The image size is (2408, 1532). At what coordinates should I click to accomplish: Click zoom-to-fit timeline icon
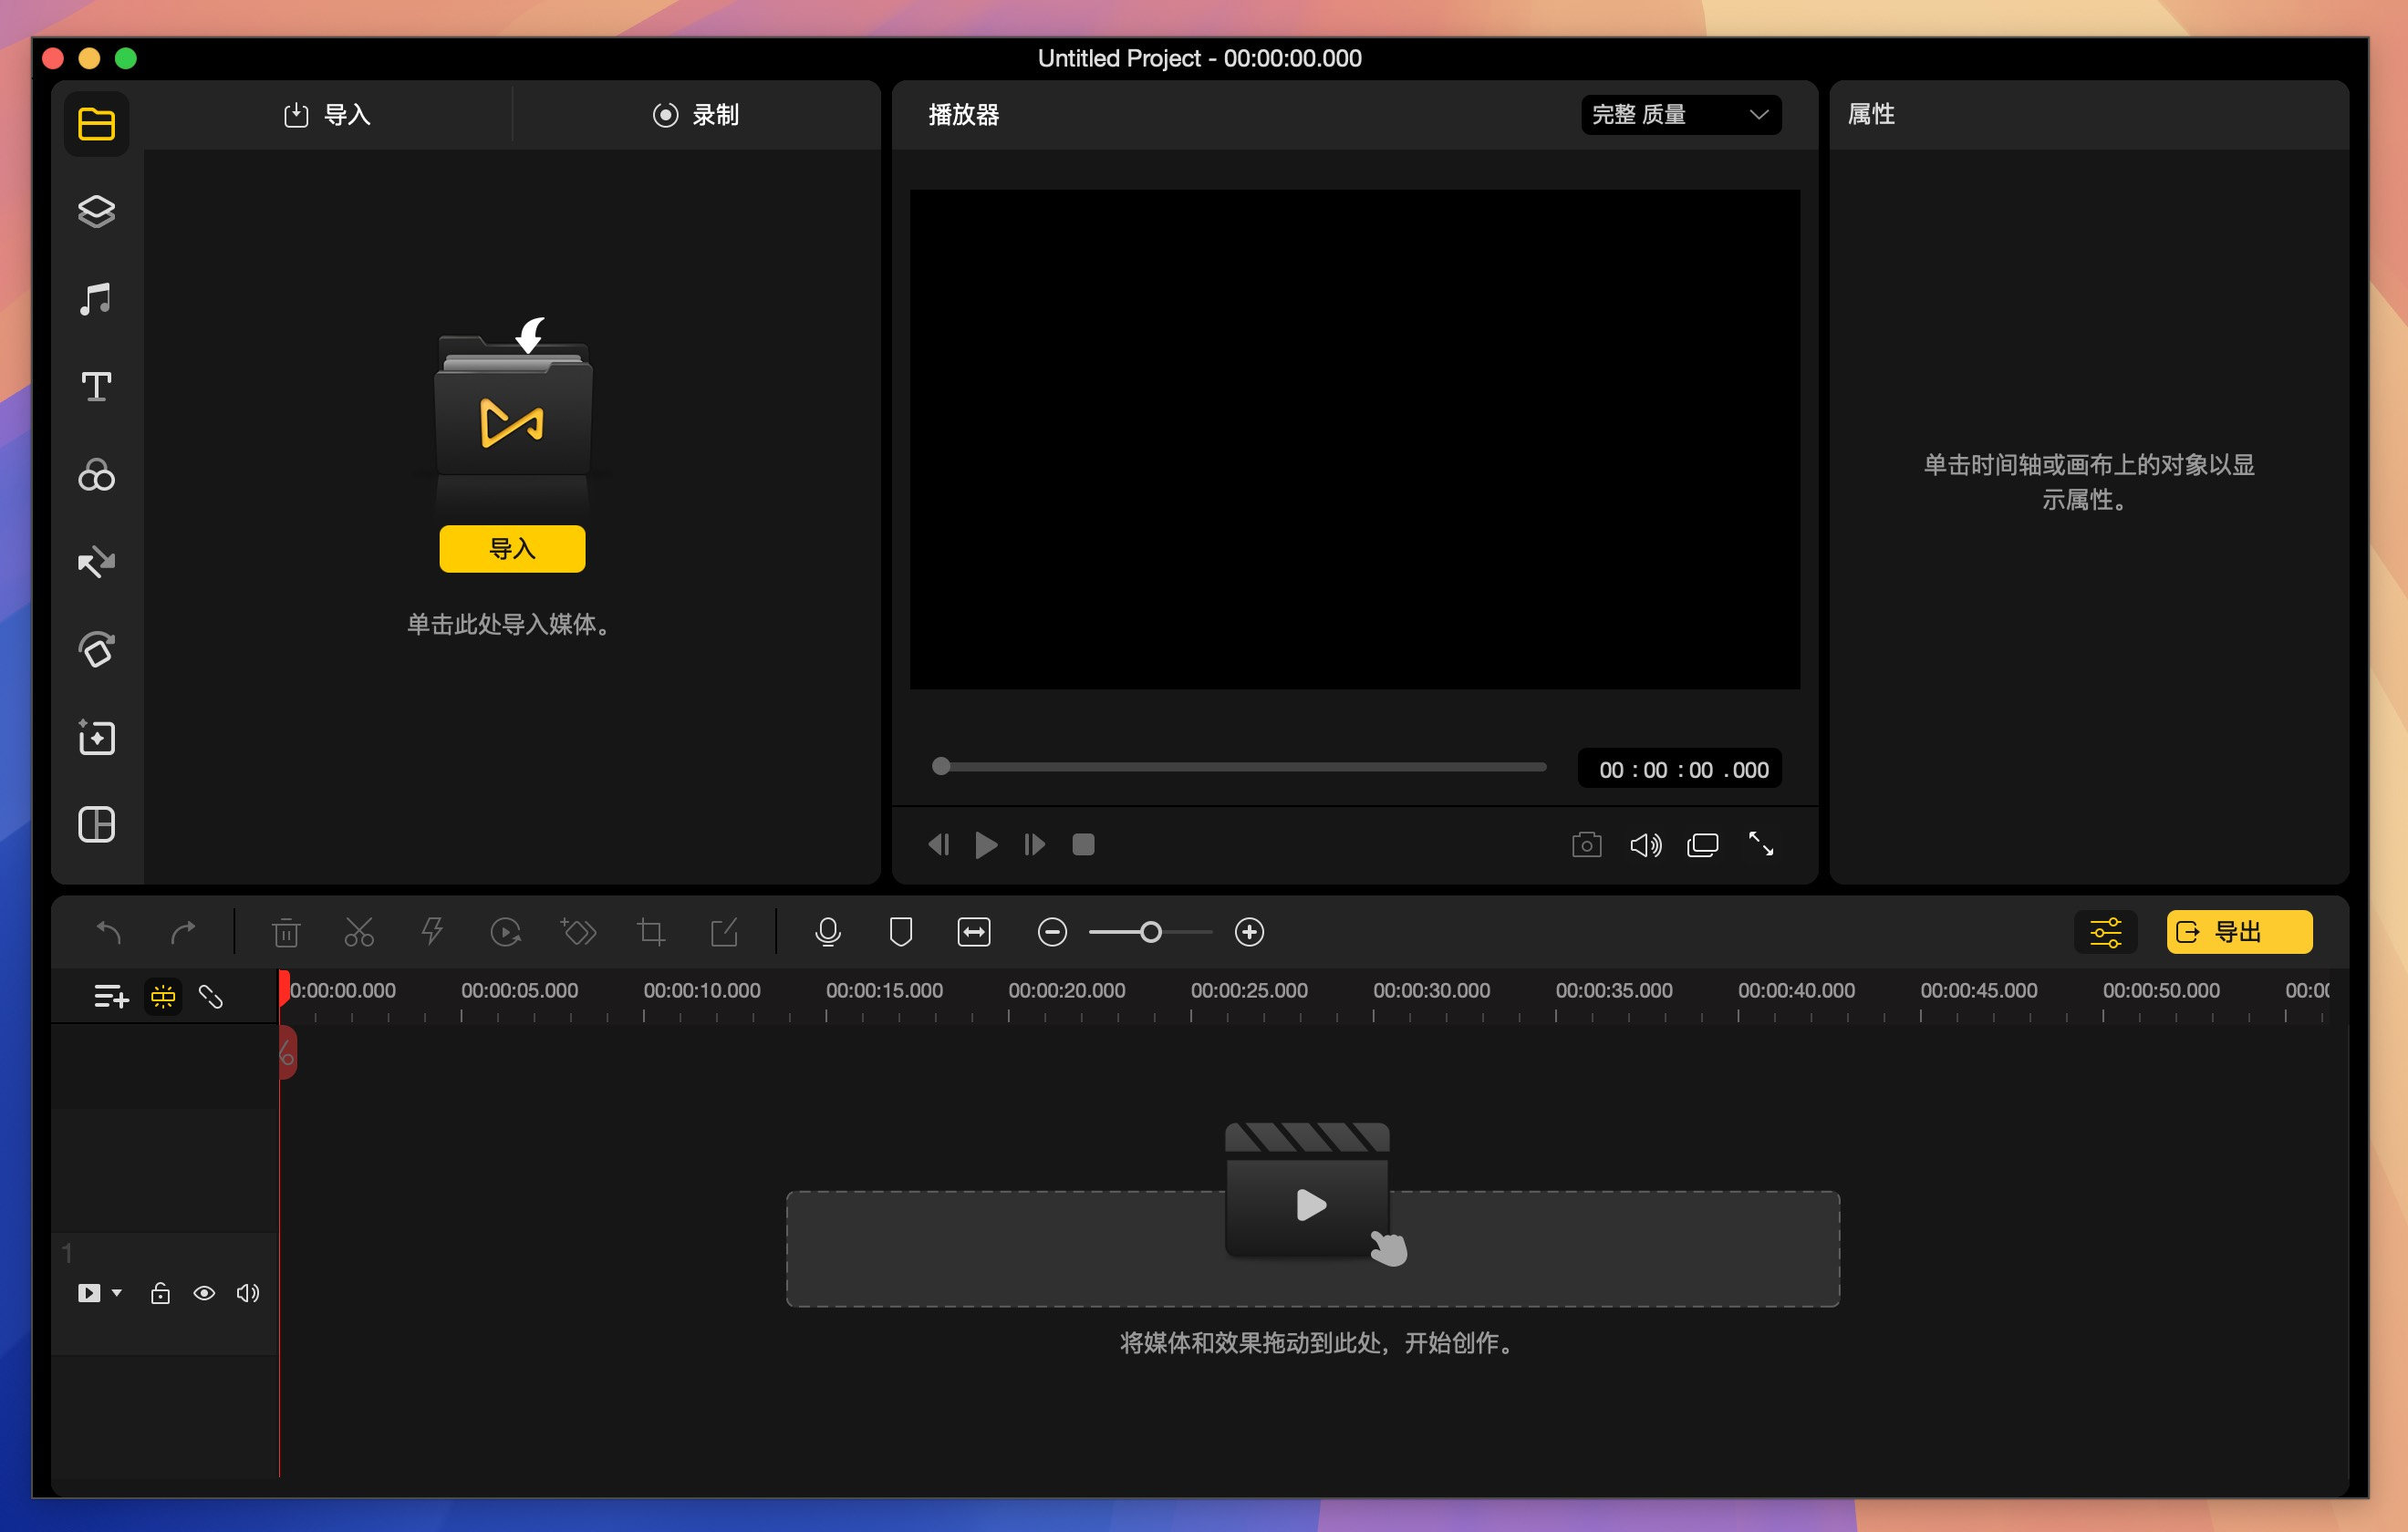point(973,932)
